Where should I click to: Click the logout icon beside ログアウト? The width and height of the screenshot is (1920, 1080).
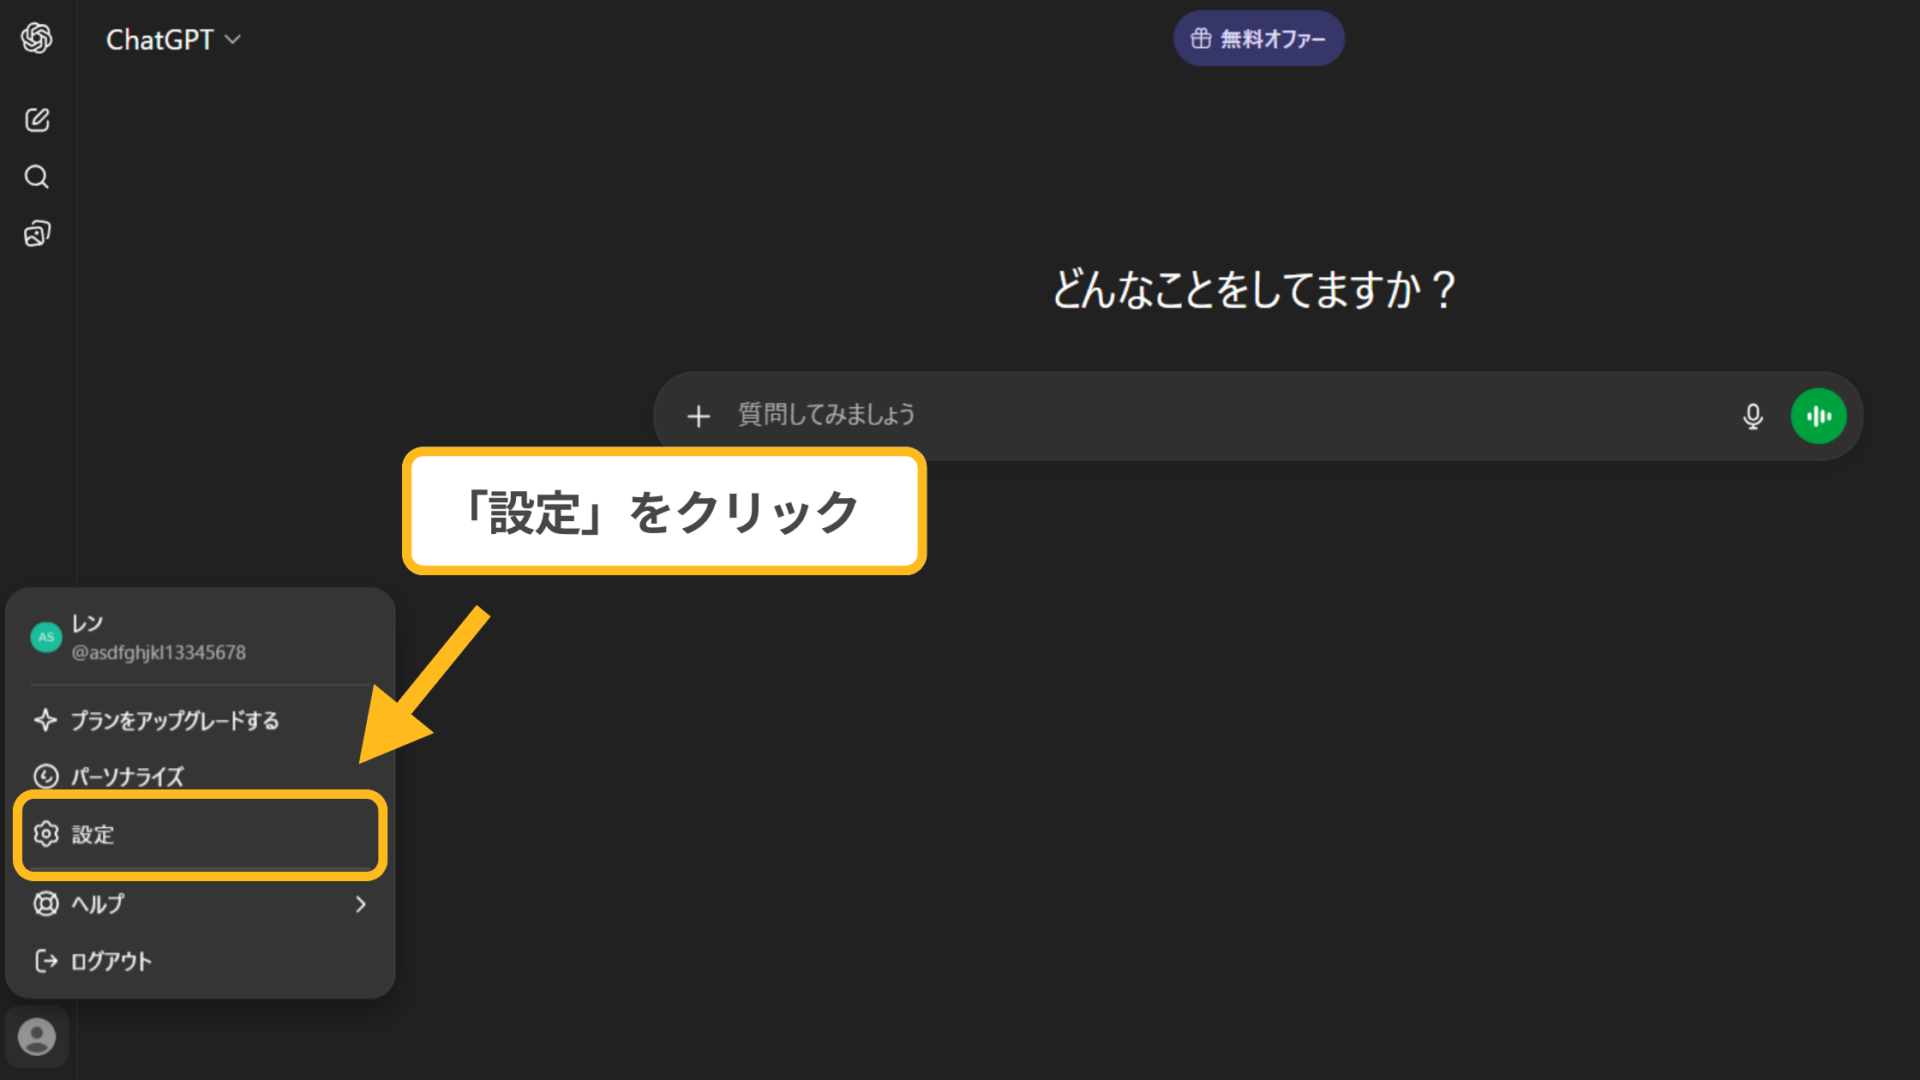point(44,961)
